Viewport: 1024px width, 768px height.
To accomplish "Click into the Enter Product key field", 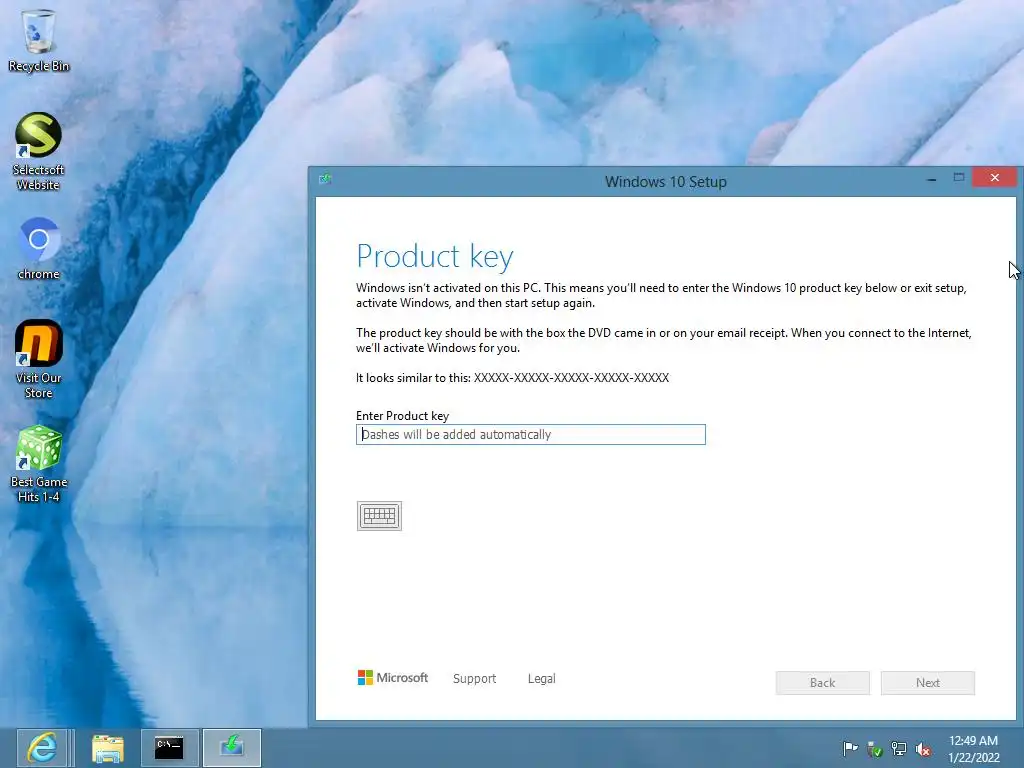I will 530,434.
